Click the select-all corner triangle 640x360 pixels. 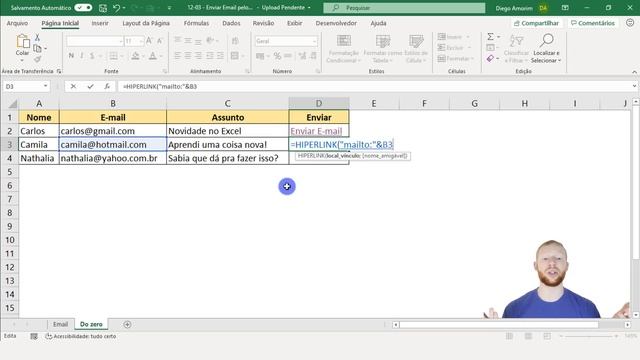click(x=13, y=104)
